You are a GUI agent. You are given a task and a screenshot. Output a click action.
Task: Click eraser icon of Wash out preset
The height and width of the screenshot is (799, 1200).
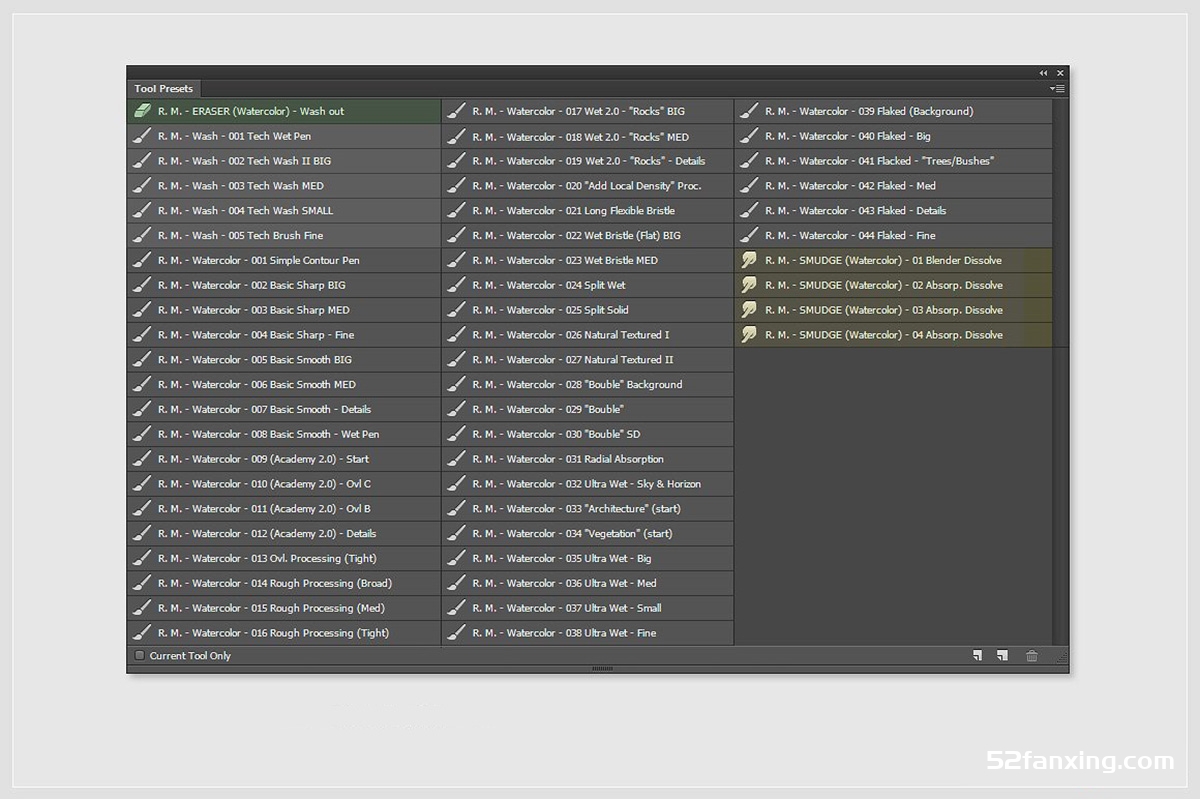click(x=142, y=111)
